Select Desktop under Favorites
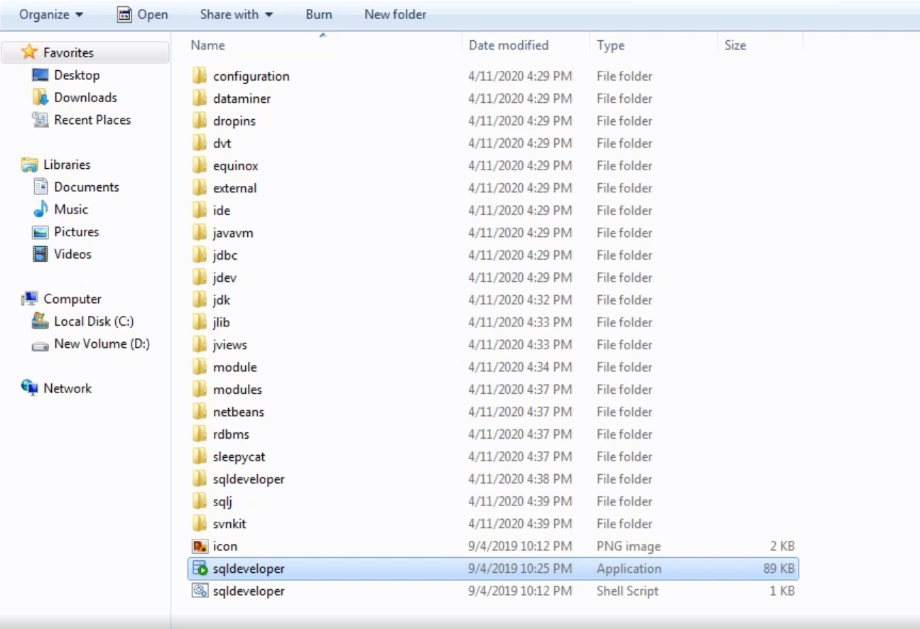Screen dimensions: 920x629 (76, 75)
